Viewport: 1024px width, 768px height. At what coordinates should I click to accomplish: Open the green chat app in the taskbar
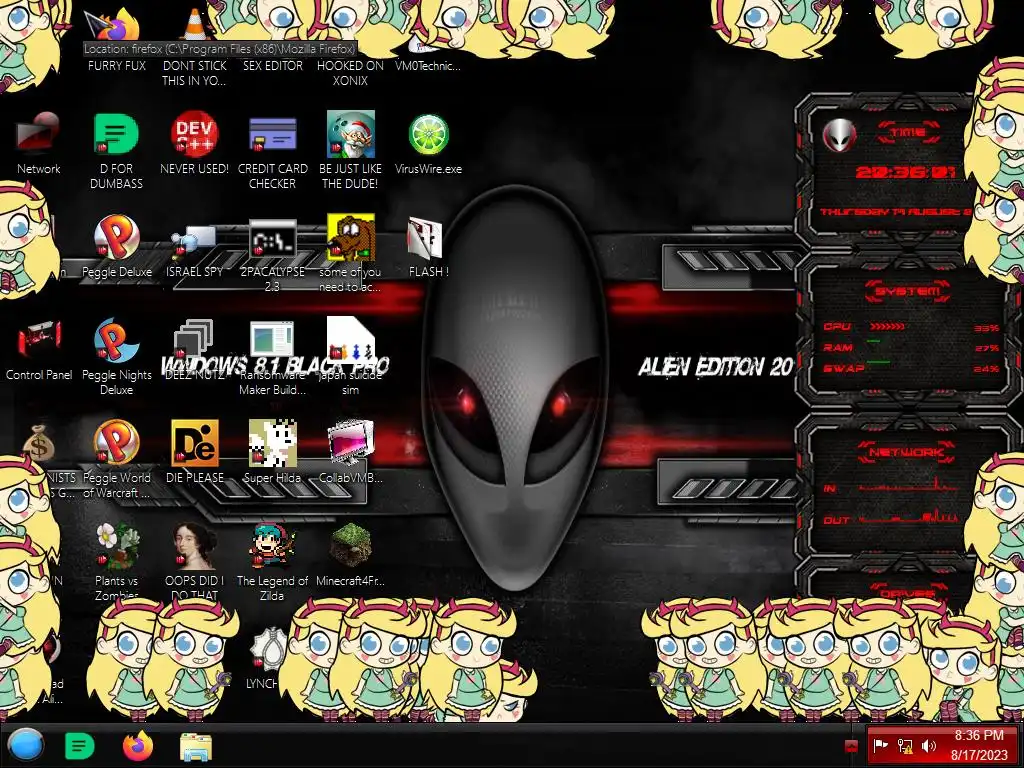[x=80, y=746]
